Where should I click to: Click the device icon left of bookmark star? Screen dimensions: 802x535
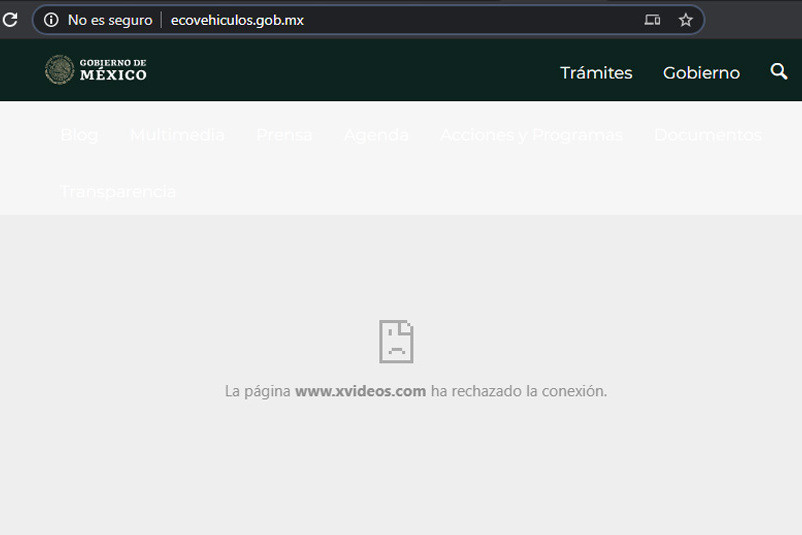[652, 20]
